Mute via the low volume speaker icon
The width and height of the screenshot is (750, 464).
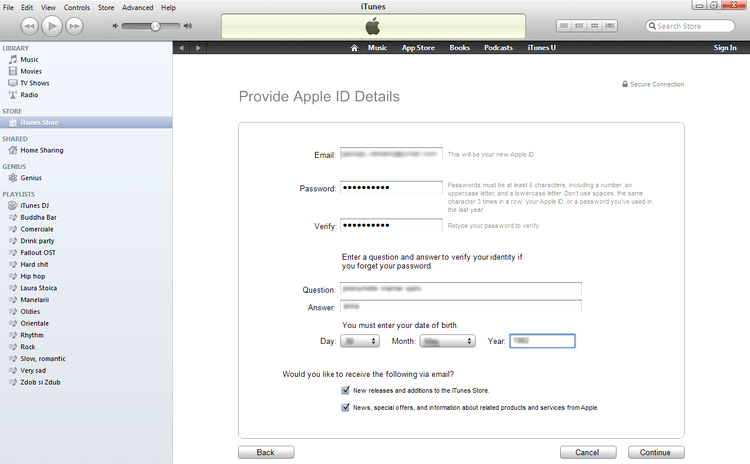pyautogui.click(x=115, y=26)
